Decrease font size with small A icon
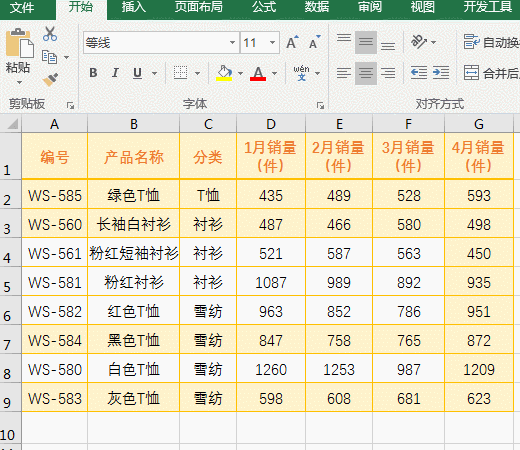This screenshot has width=520, height=450. pos(314,42)
